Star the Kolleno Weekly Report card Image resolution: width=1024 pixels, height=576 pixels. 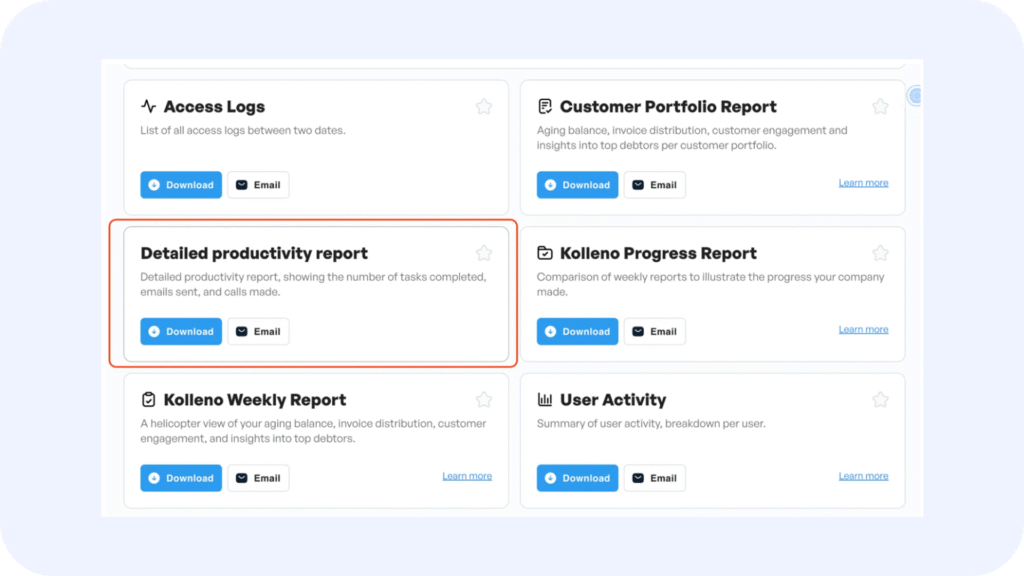point(484,400)
